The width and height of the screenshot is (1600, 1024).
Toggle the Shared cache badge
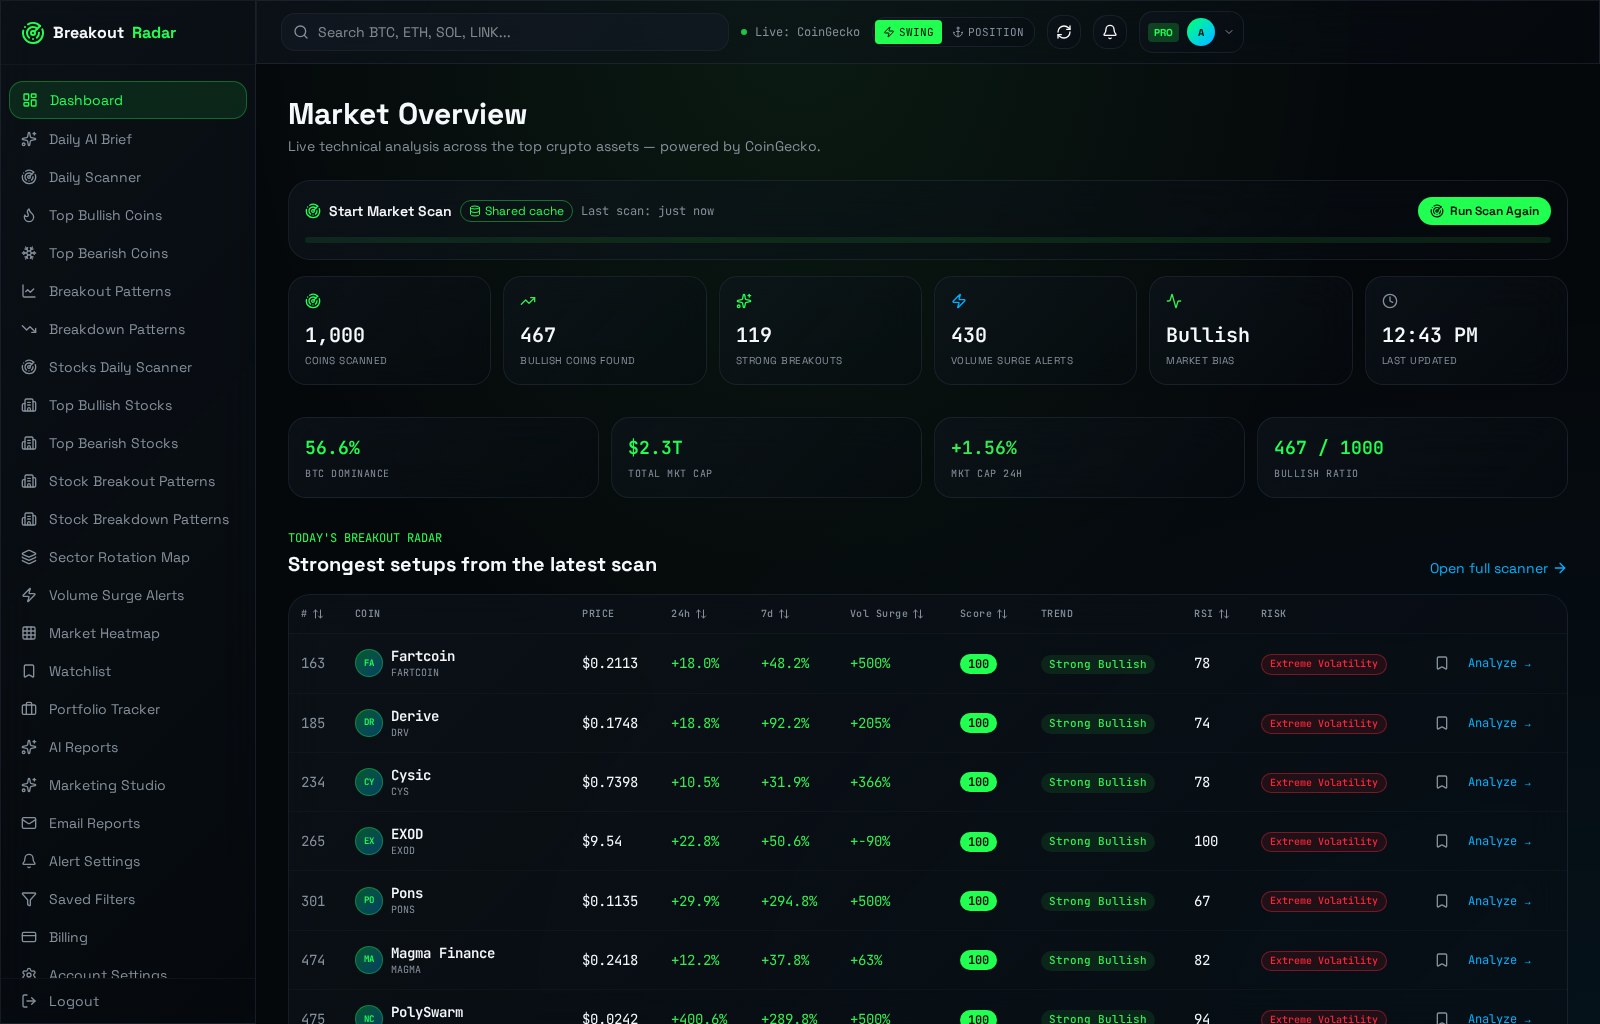pos(516,211)
